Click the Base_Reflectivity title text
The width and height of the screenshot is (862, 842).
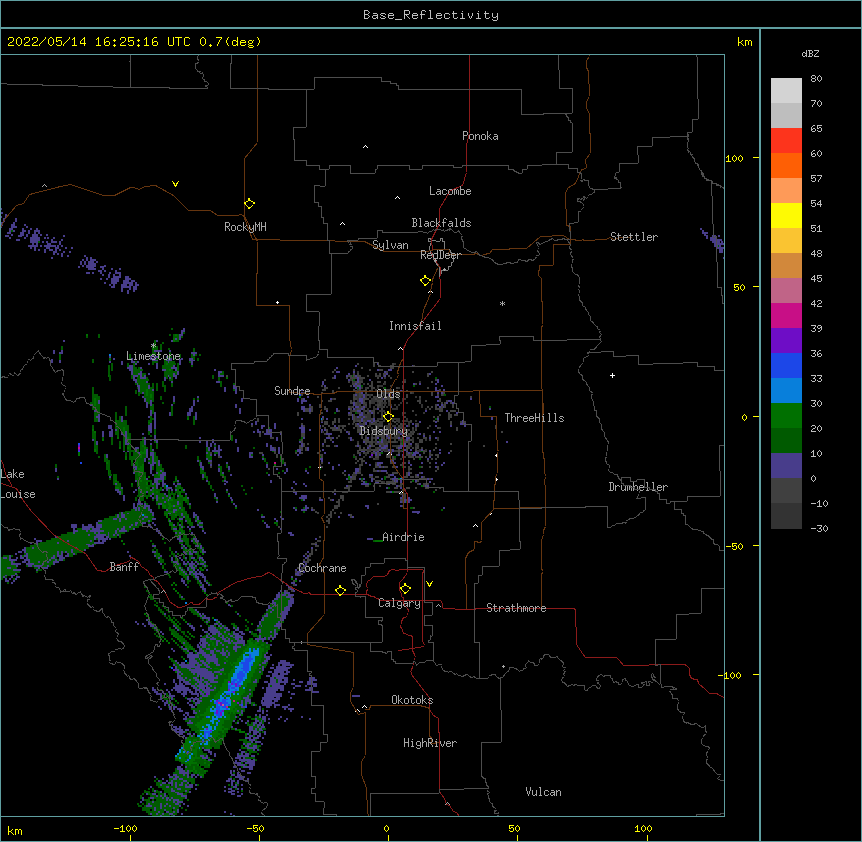(x=431, y=15)
